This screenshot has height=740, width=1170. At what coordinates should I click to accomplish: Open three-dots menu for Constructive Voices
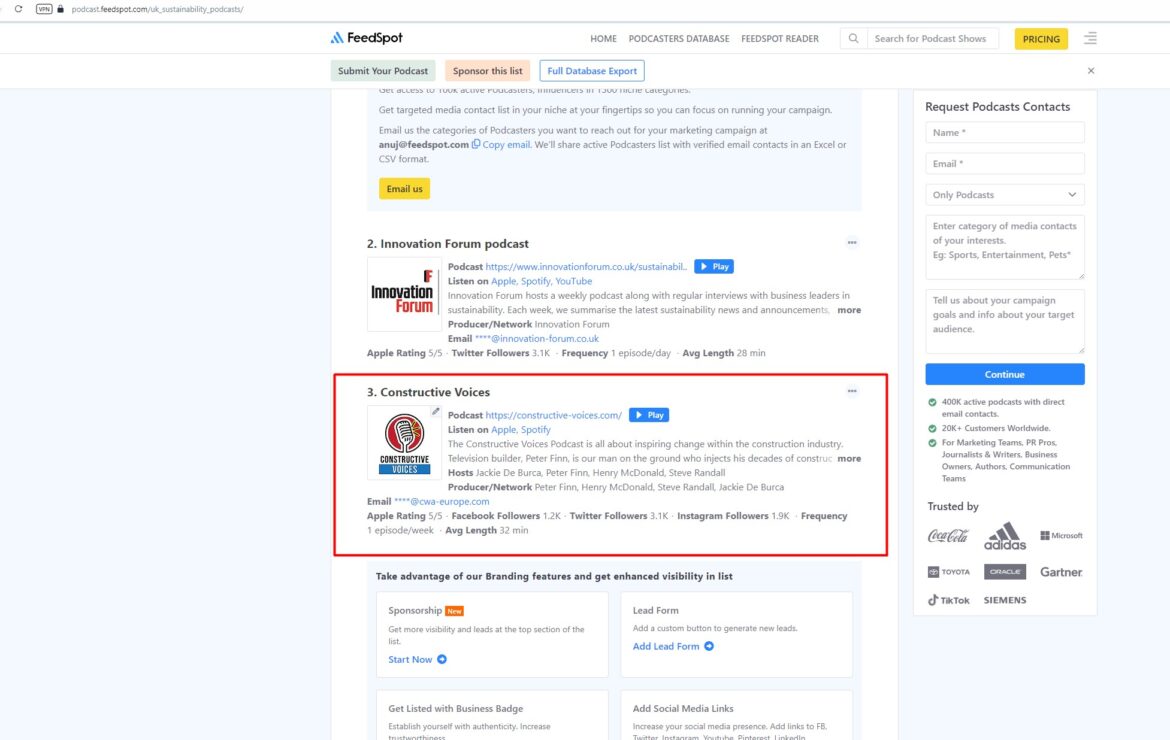click(x=851, y=391)
